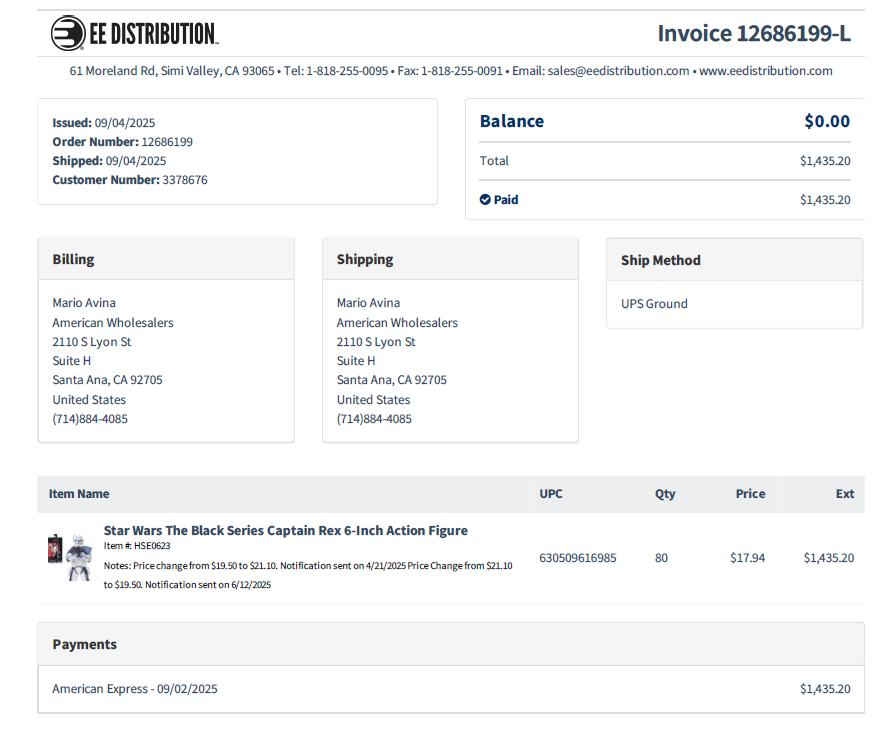This screenshot has width=885, height=733.
Task: Select payment amount $1,435.20 in Payments
Action: [x=825, y=689]
